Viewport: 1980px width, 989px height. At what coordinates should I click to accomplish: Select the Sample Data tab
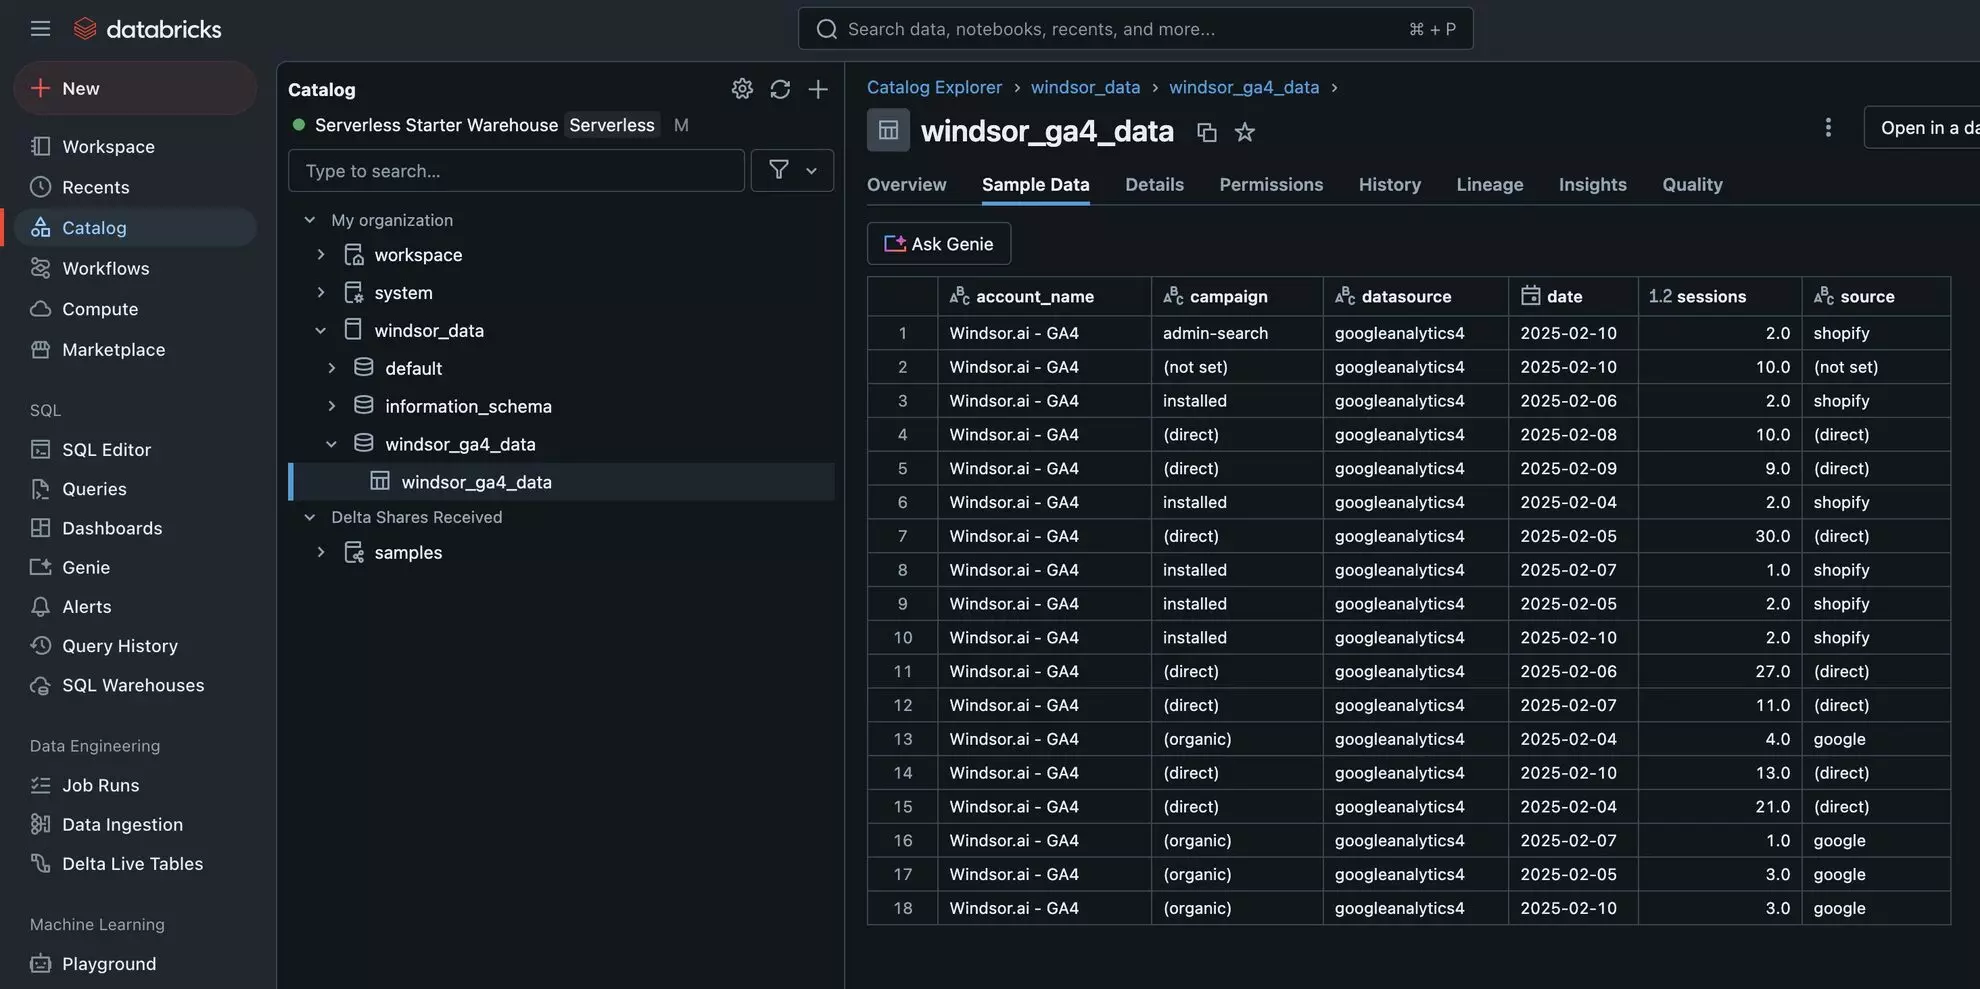coord(1035,185)
